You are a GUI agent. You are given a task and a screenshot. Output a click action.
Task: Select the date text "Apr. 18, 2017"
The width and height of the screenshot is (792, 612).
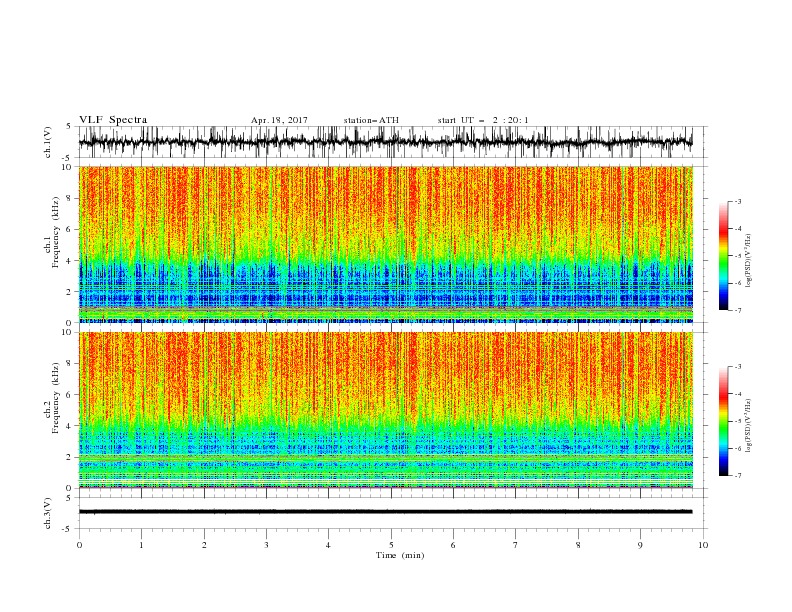[x=279, y=120]
